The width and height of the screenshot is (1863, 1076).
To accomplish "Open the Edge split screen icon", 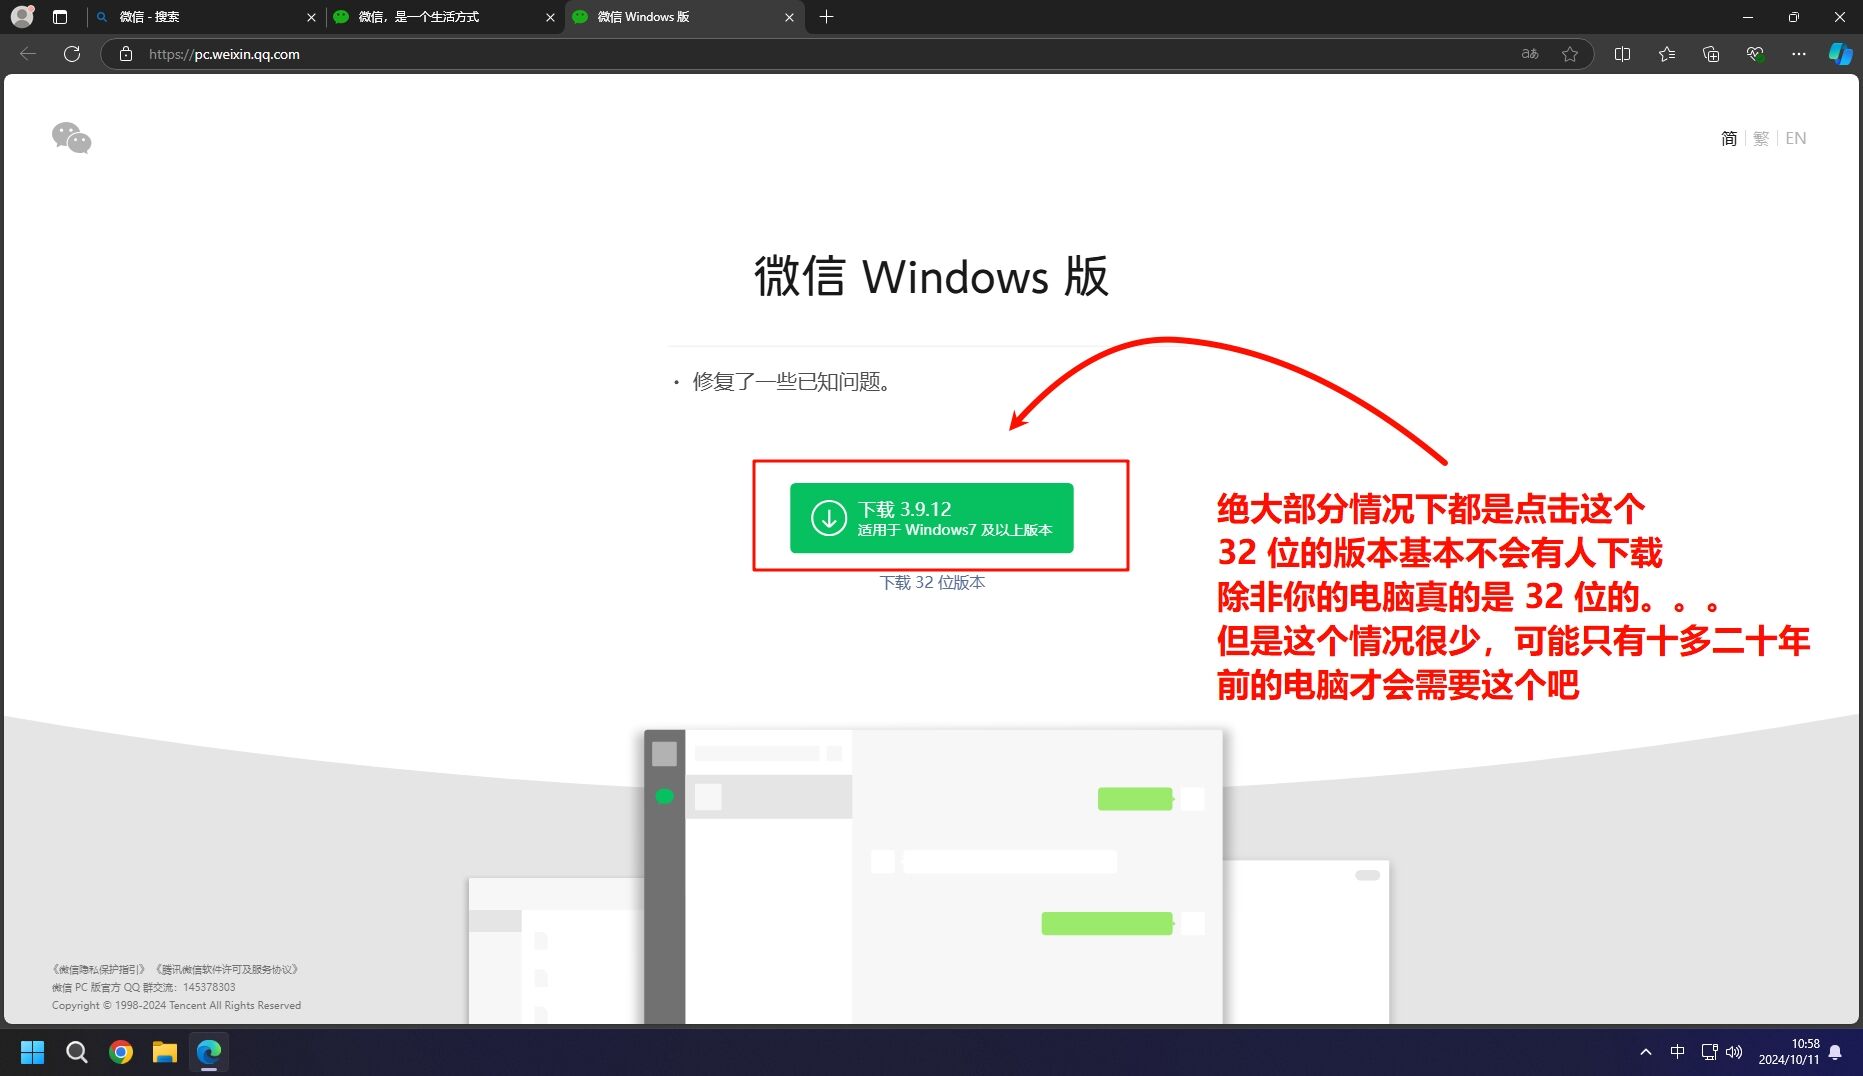I will (1622, 54).
